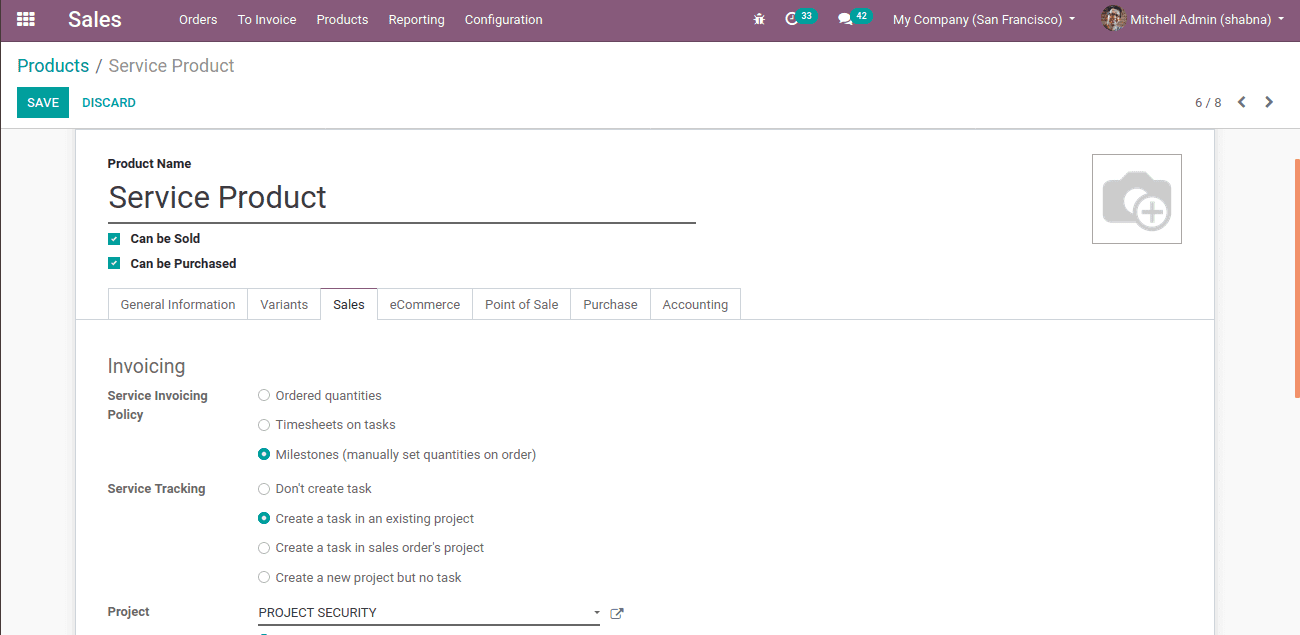This screenshot has height=635, width=1300.
Task: Select Ordered quantities invoicing policy
Action: 264,396
